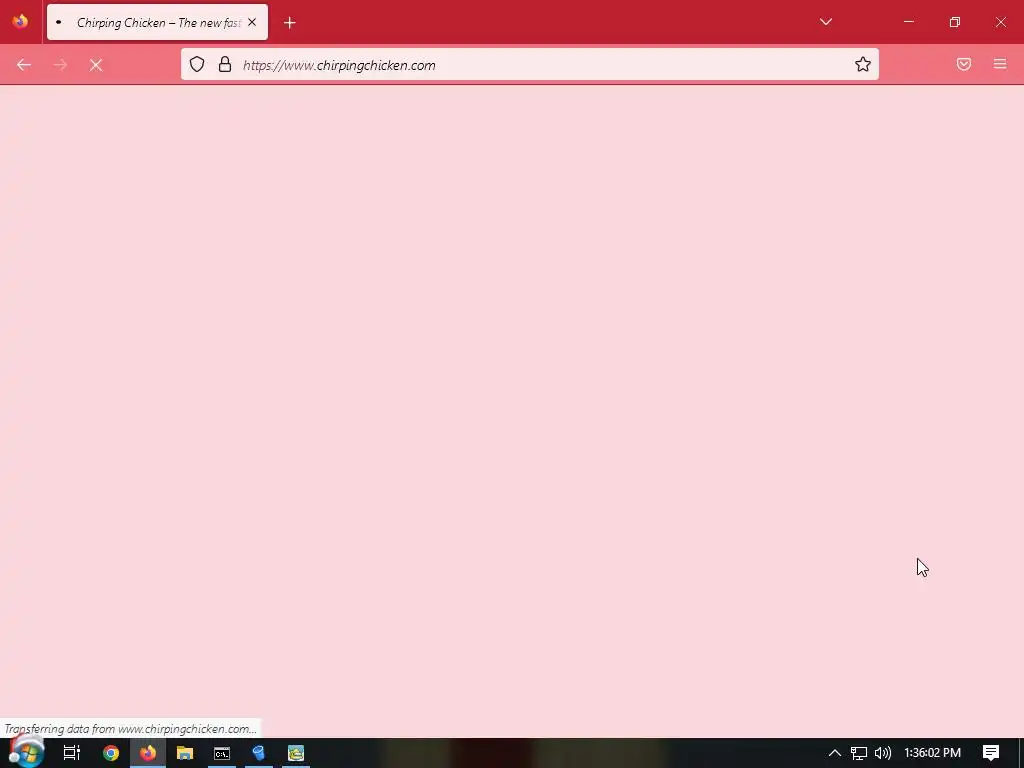Image resolution: width=1024 pixels, height=768 pixels.
Task: List all tabs dropdown arrow
Action: pos(826,22)
